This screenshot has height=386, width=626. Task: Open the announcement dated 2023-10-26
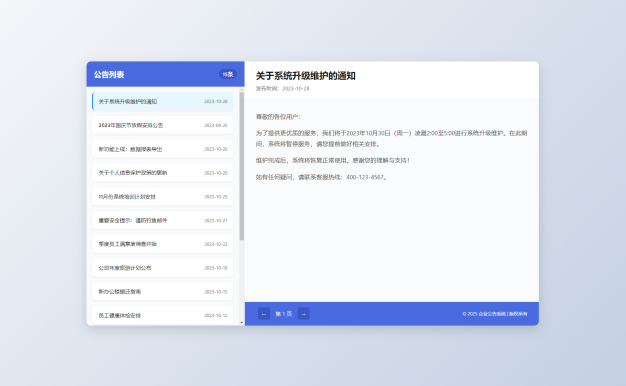[162, 149]
